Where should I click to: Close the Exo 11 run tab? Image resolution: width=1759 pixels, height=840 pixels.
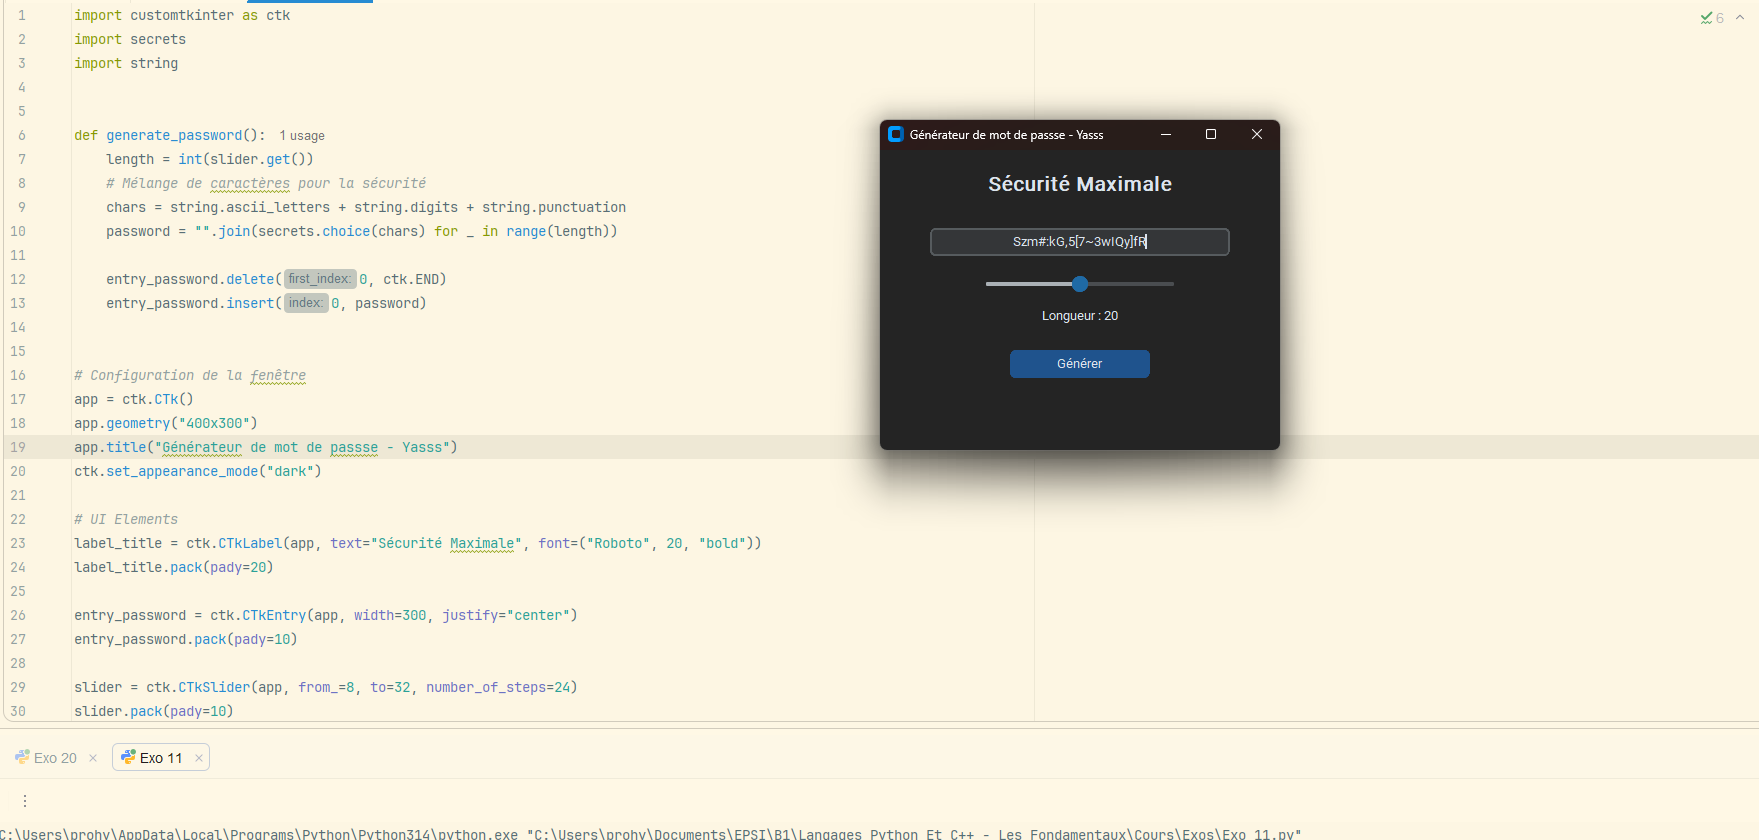tap(199, 758)
